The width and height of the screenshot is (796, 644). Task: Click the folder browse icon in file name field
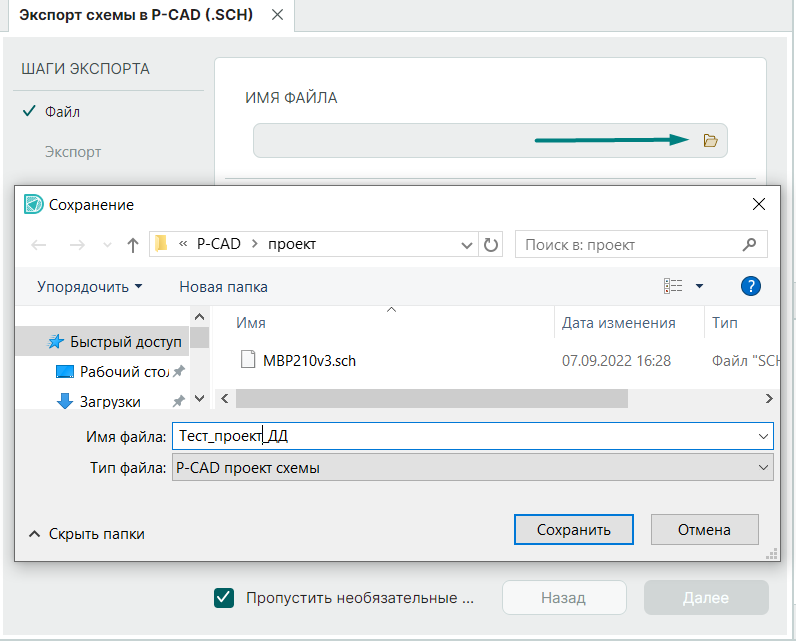(711, 141)
